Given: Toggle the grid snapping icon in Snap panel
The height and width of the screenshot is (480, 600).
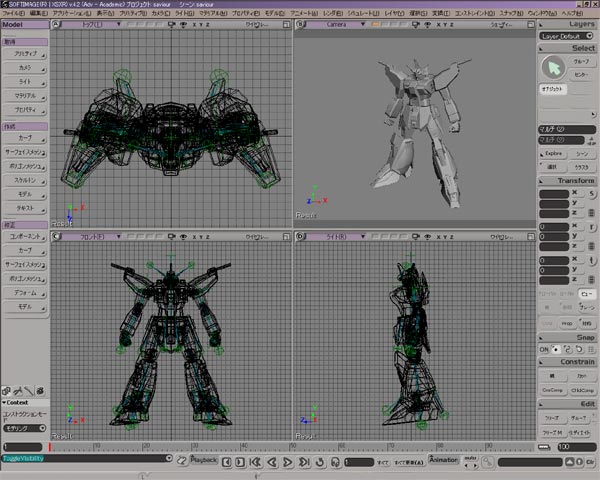Looking at the screenshot, I should (592, 349).
